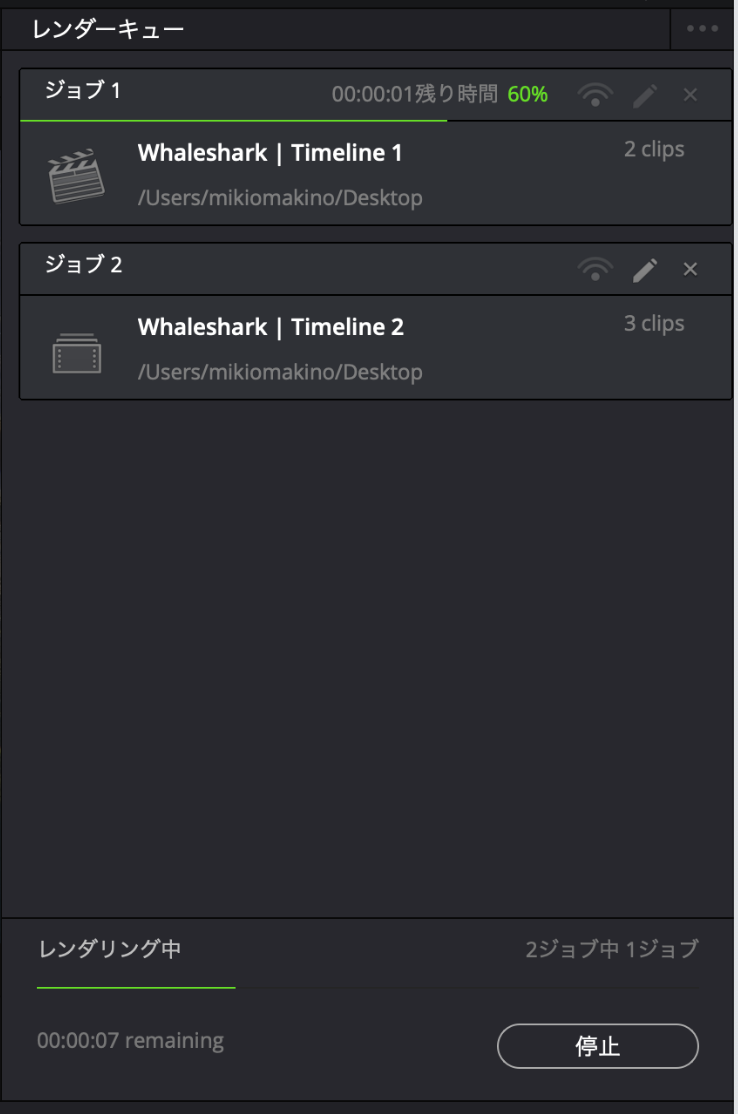
Task: Open the Render Queue three-dot options menu
Action: pos(702,29)
